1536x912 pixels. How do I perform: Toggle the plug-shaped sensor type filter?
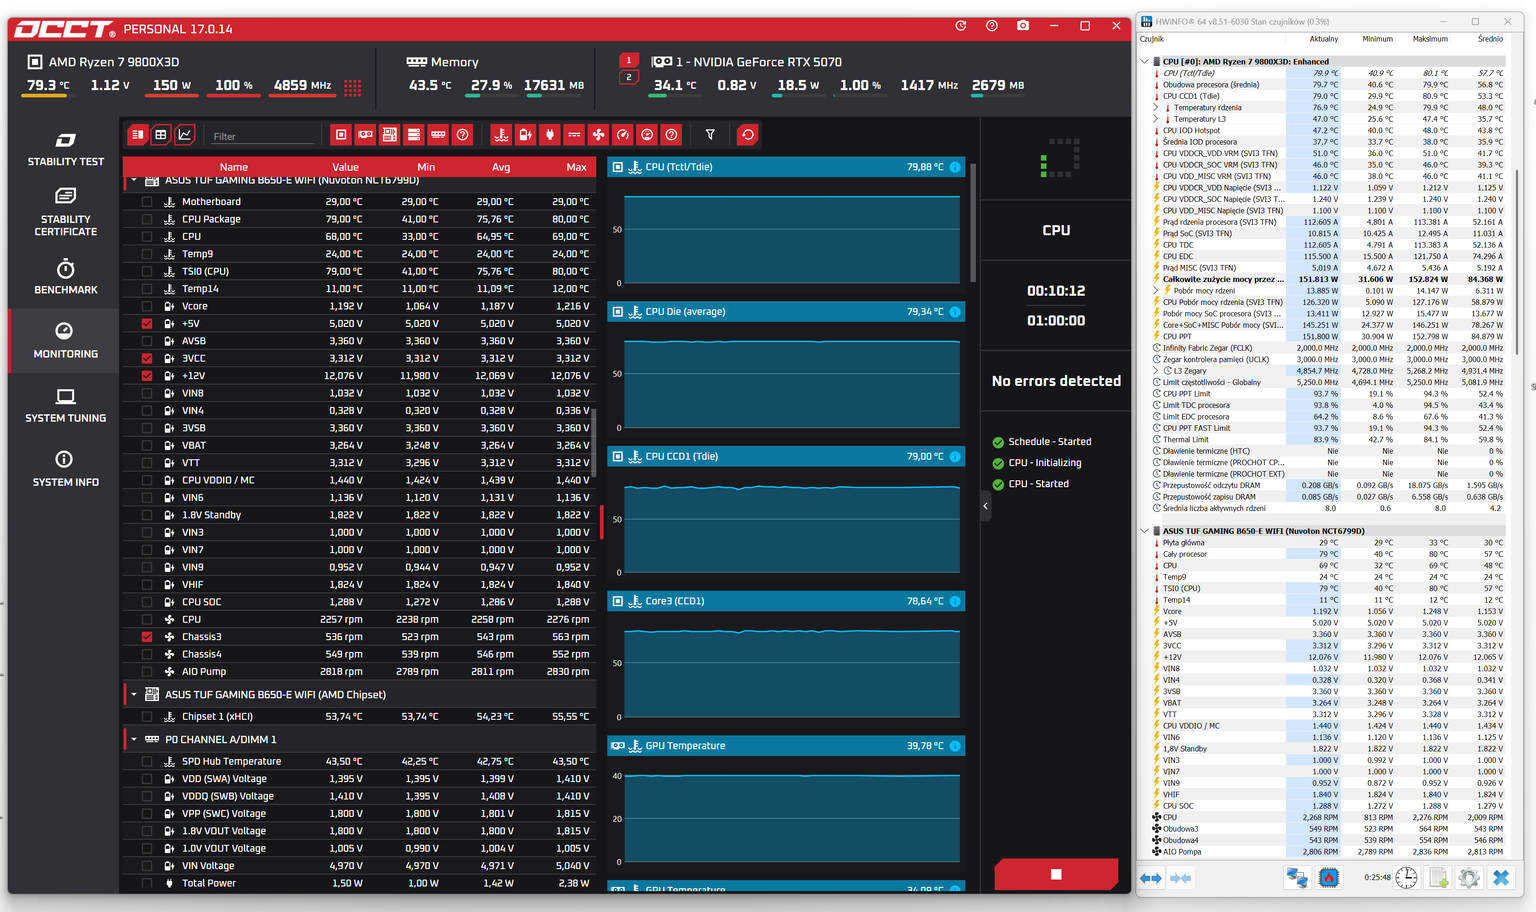pyautogui.click(x=550, y=135)
